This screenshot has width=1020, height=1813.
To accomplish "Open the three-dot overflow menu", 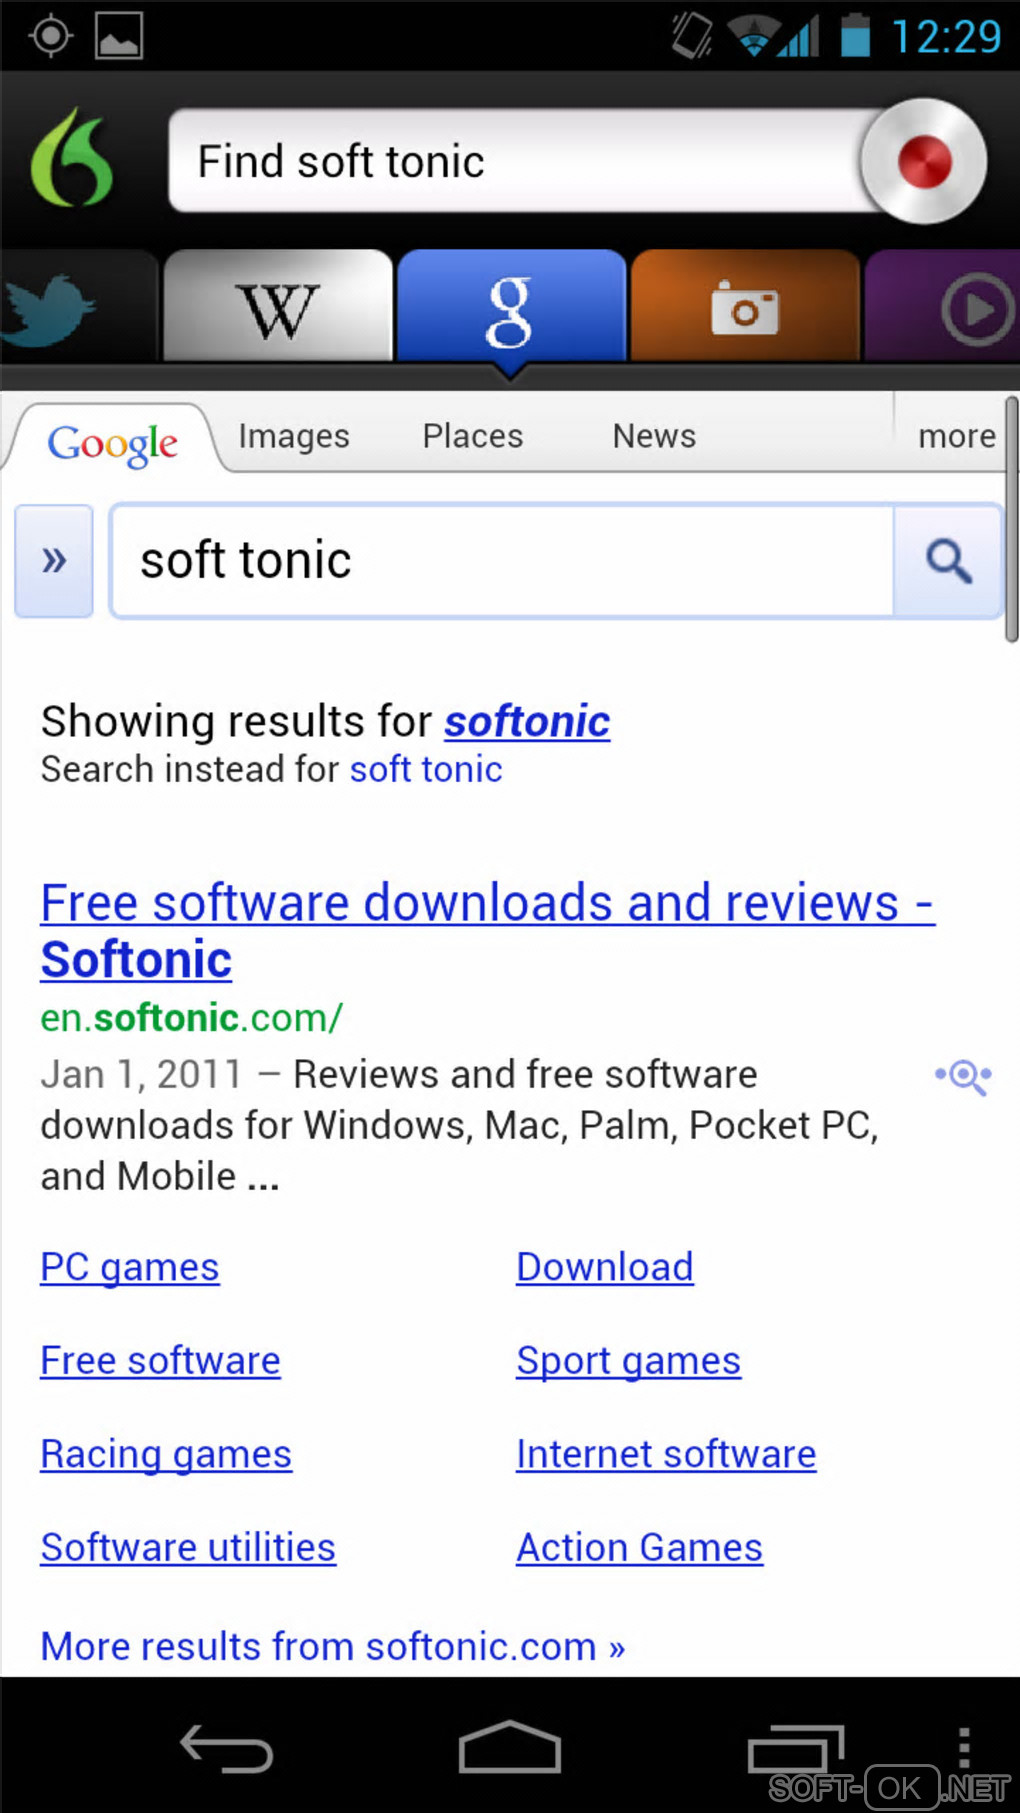I will click(964, 1748).
